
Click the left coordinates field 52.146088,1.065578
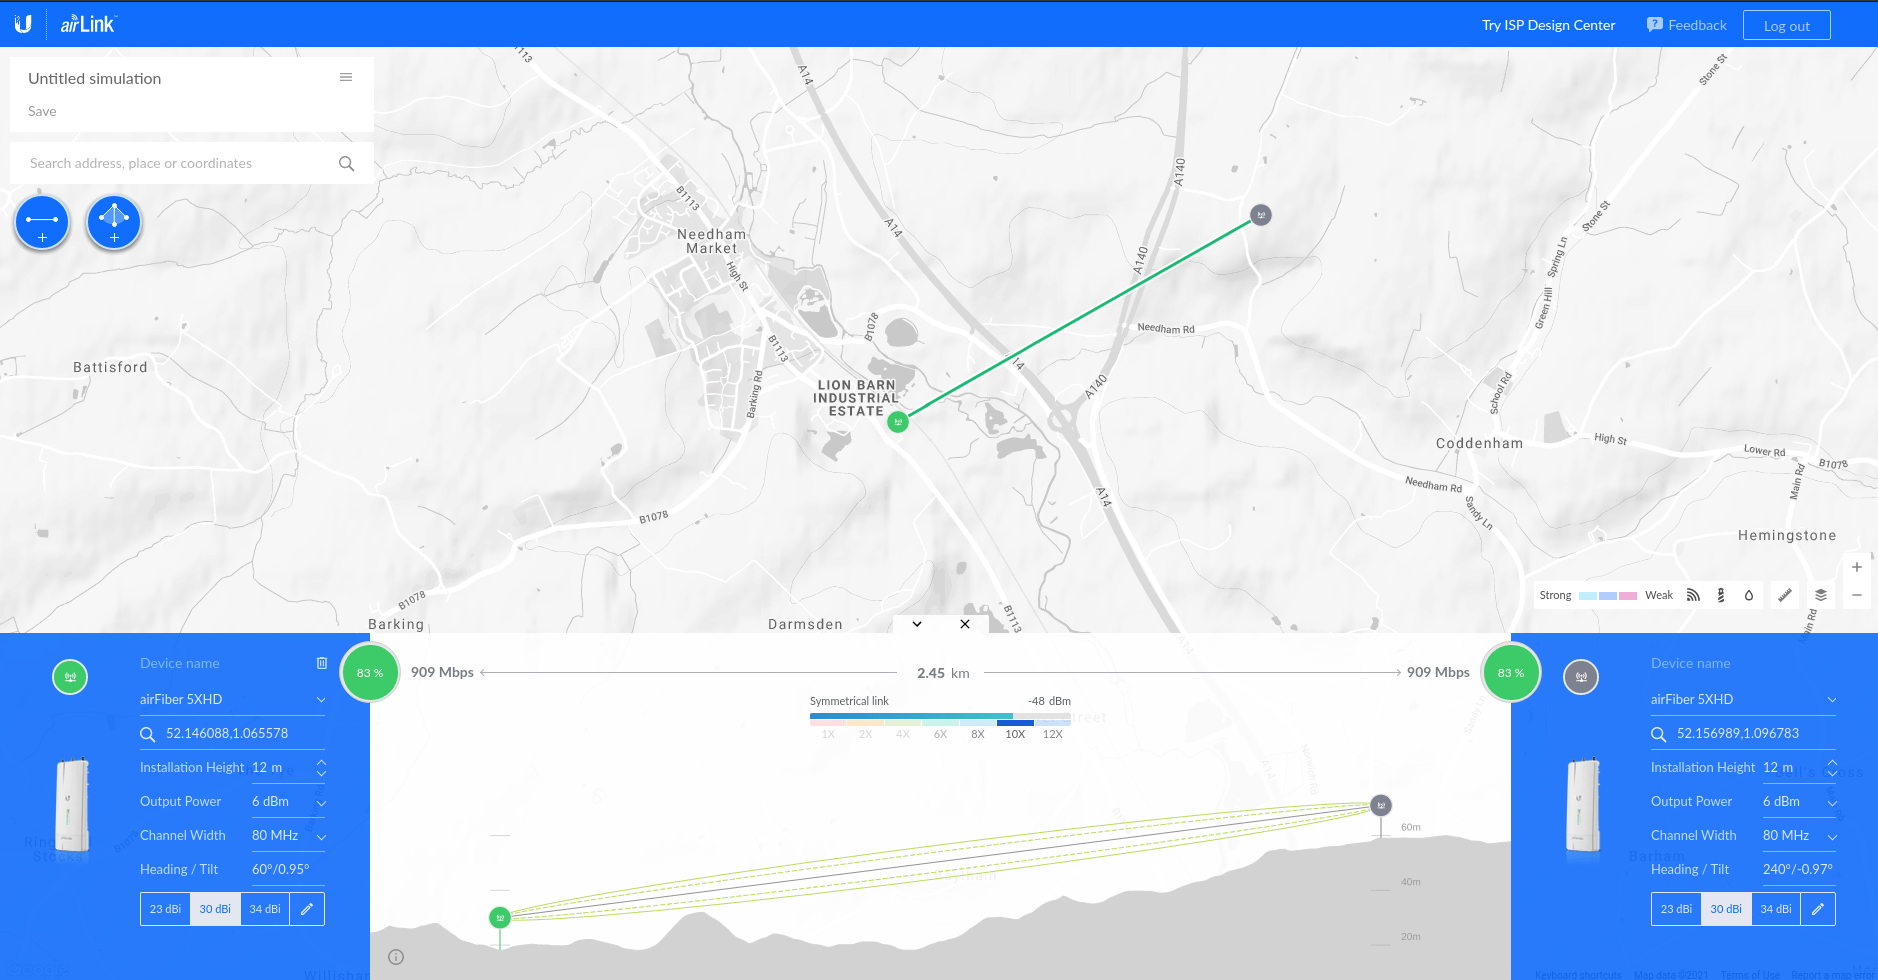click(x=232, y=733)
